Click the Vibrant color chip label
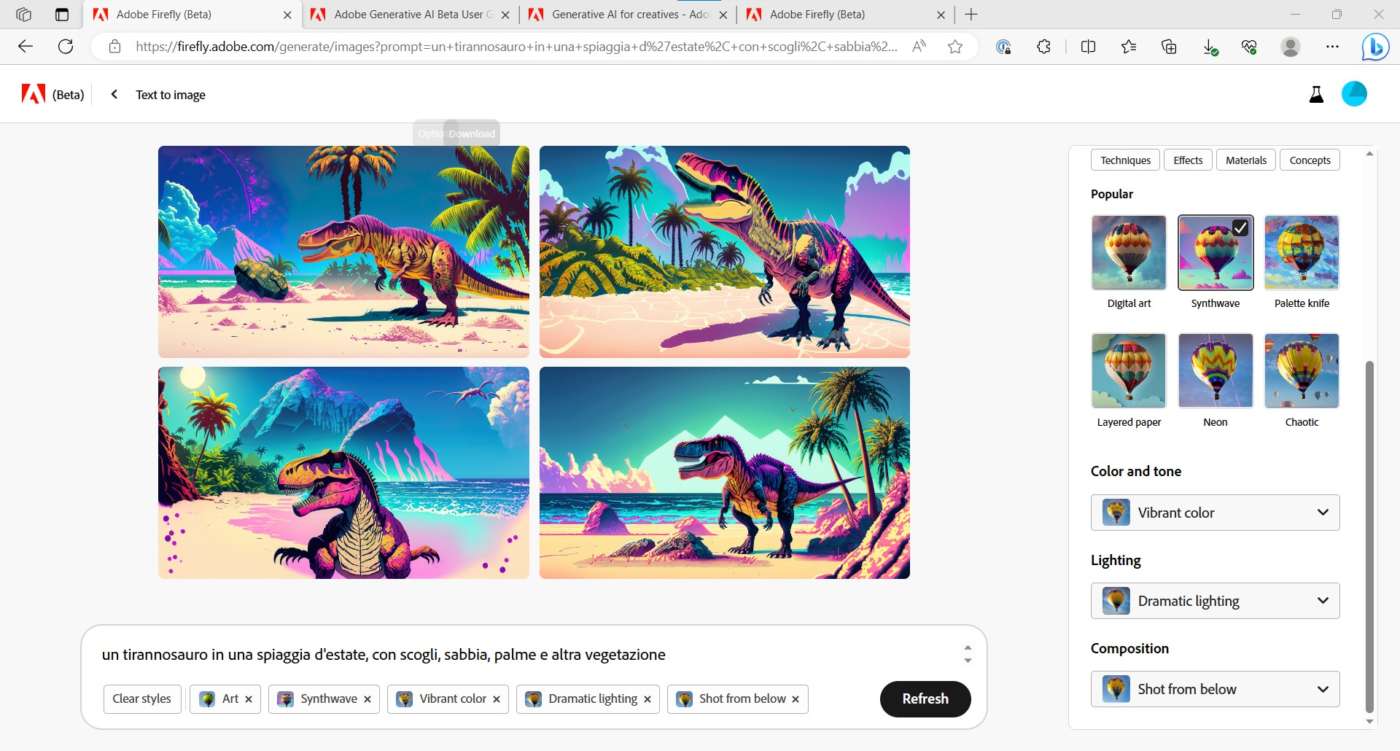Viewport: 1400px width, 751px height. tap(452, 699)
